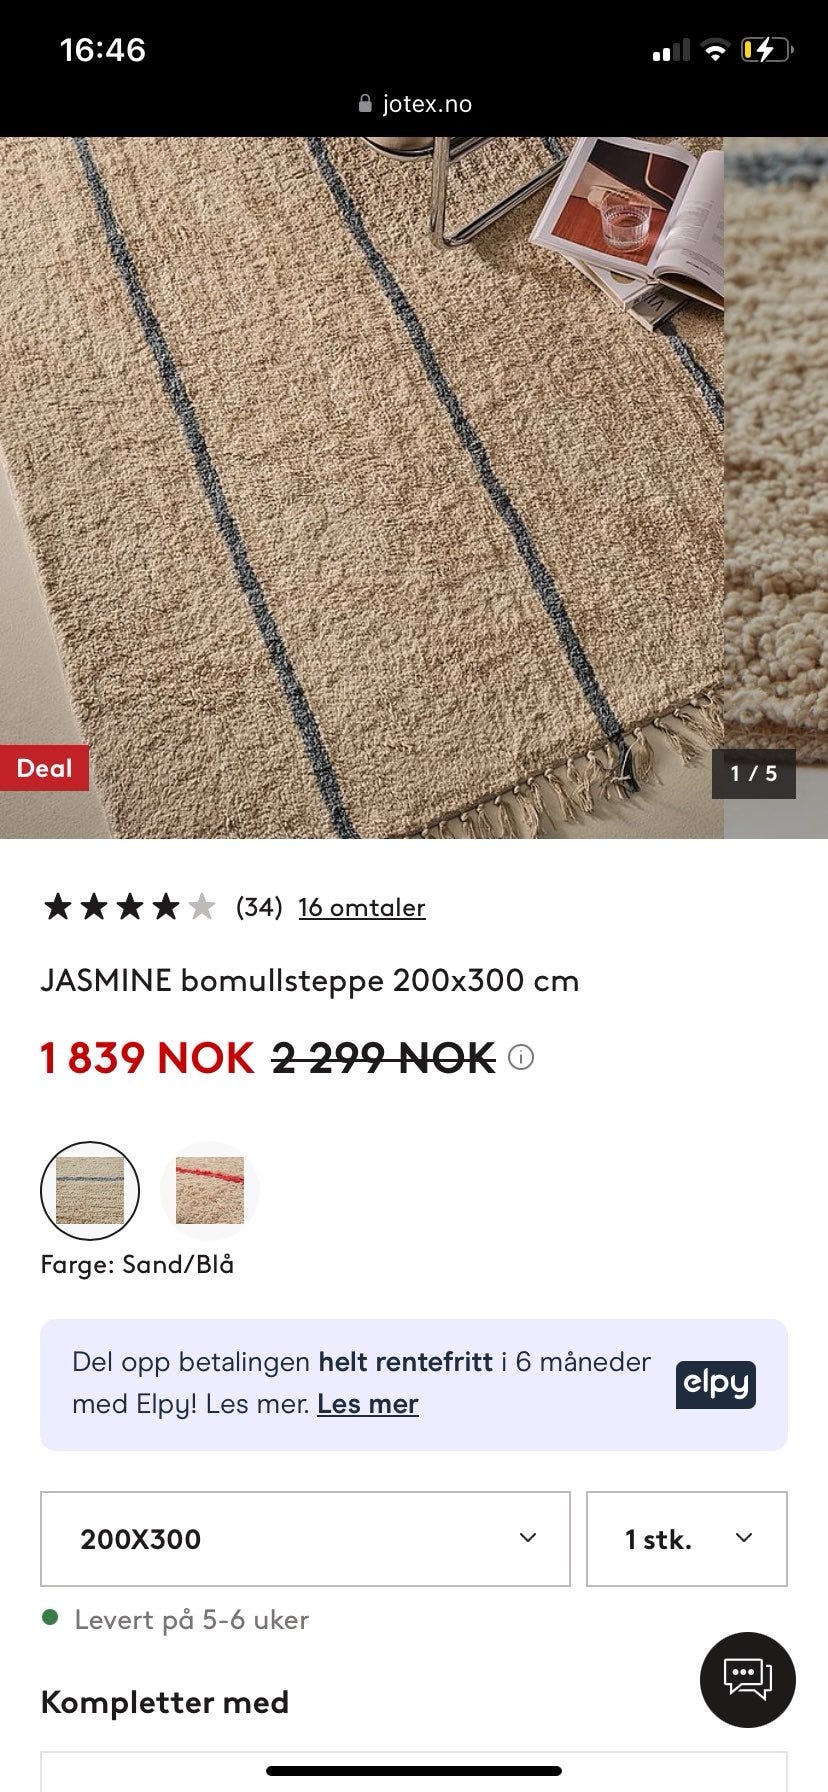The height and width of the screenshot is (1792, 828).
Task: Tap the price info circle icon
Action: click(521, 1058)
